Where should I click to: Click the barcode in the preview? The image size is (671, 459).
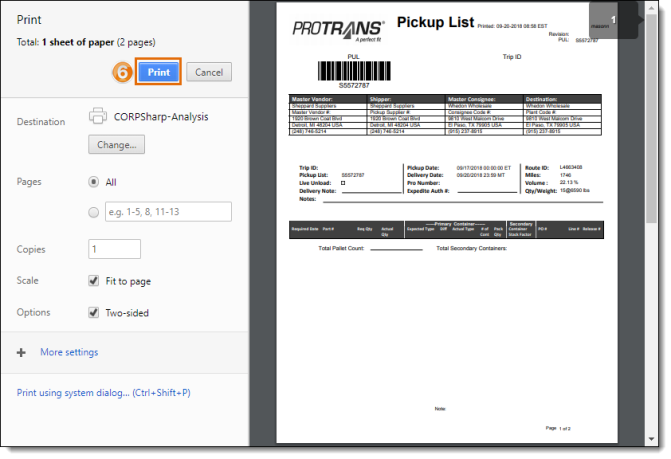pos(353,72)
